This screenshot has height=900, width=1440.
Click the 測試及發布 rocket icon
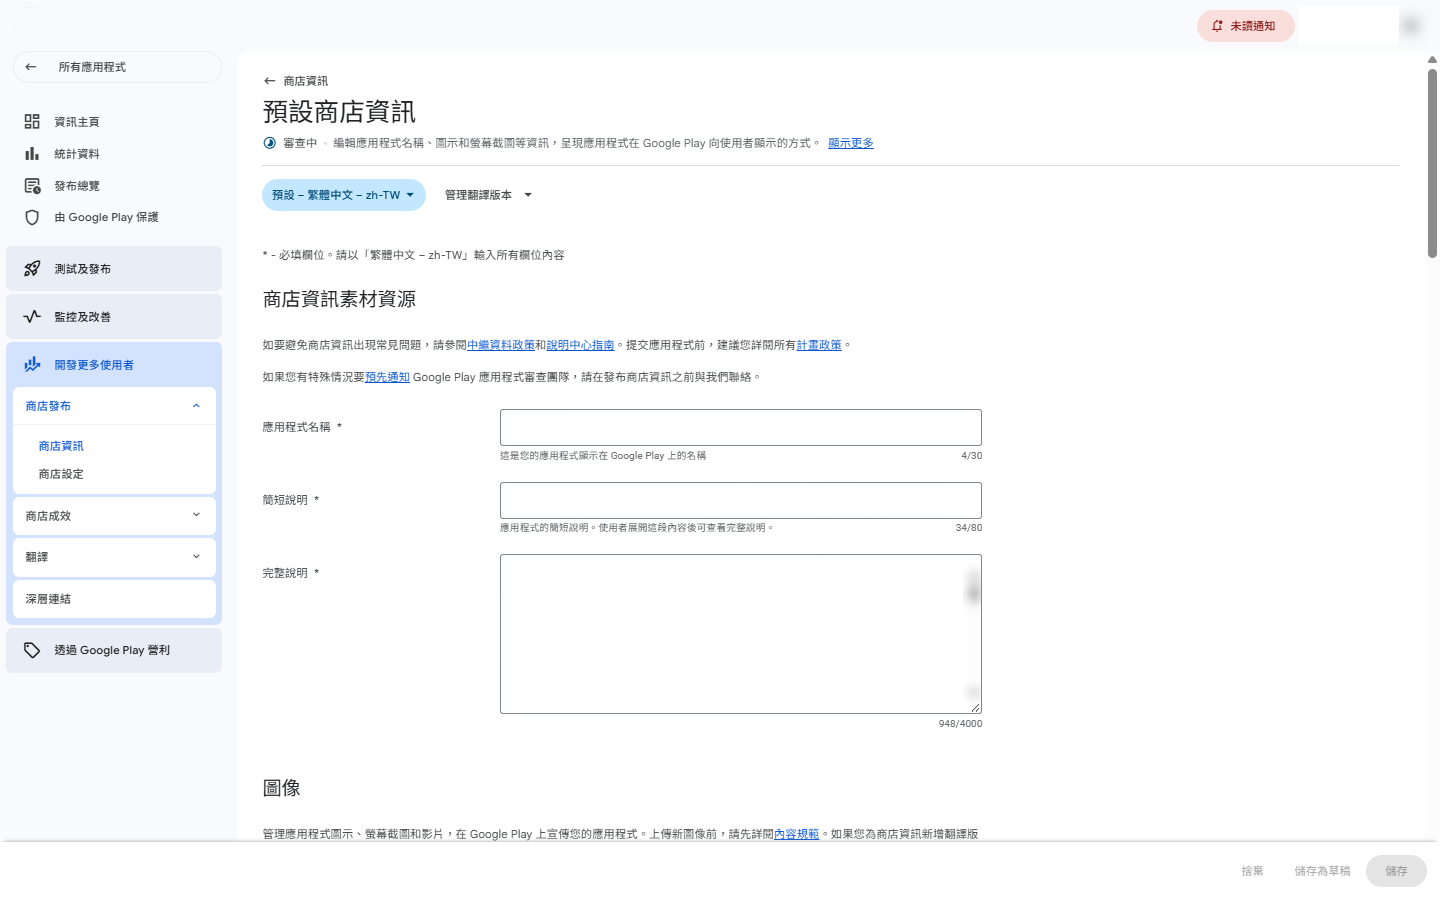[32, 269]
